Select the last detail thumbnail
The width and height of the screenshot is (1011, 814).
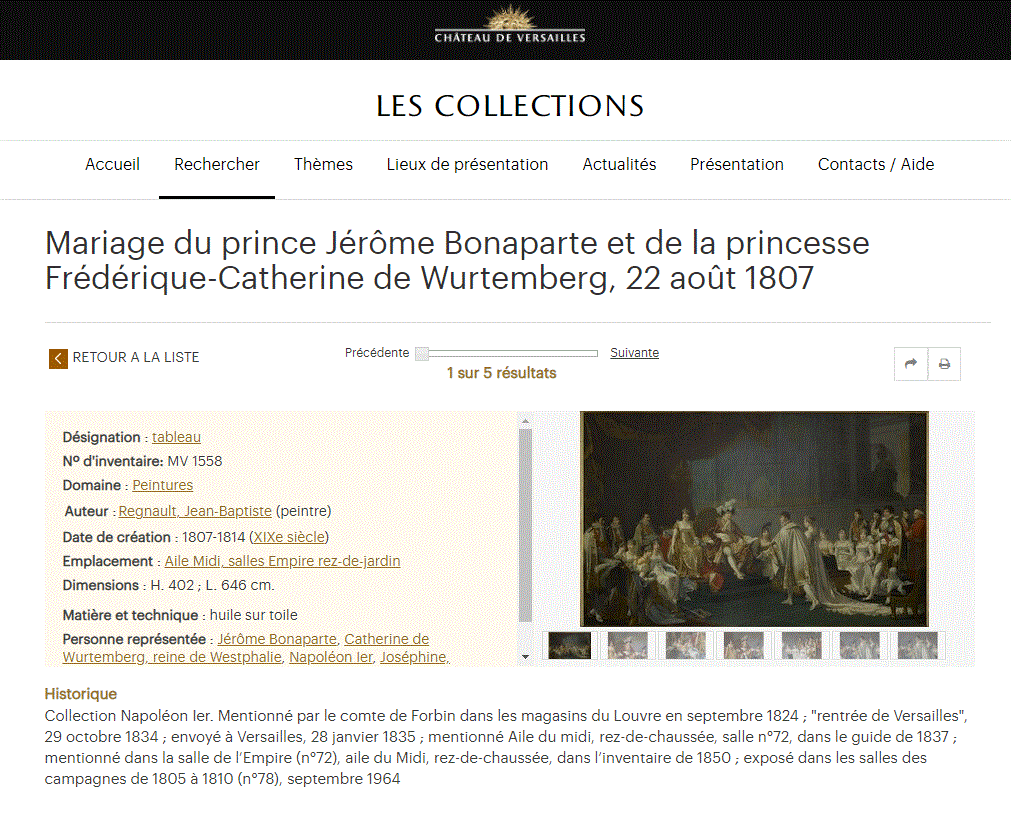click(918, 646)
